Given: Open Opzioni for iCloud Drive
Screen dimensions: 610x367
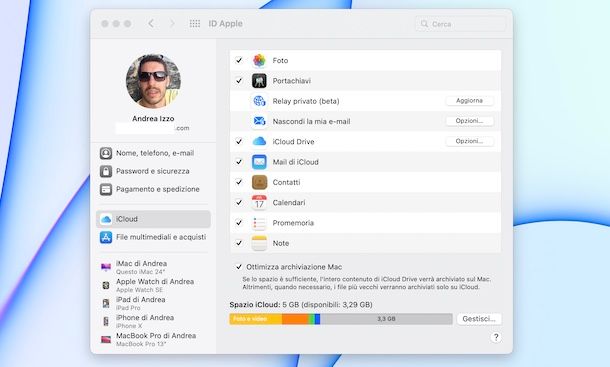Looking at the screenshot, I should 470,141.
